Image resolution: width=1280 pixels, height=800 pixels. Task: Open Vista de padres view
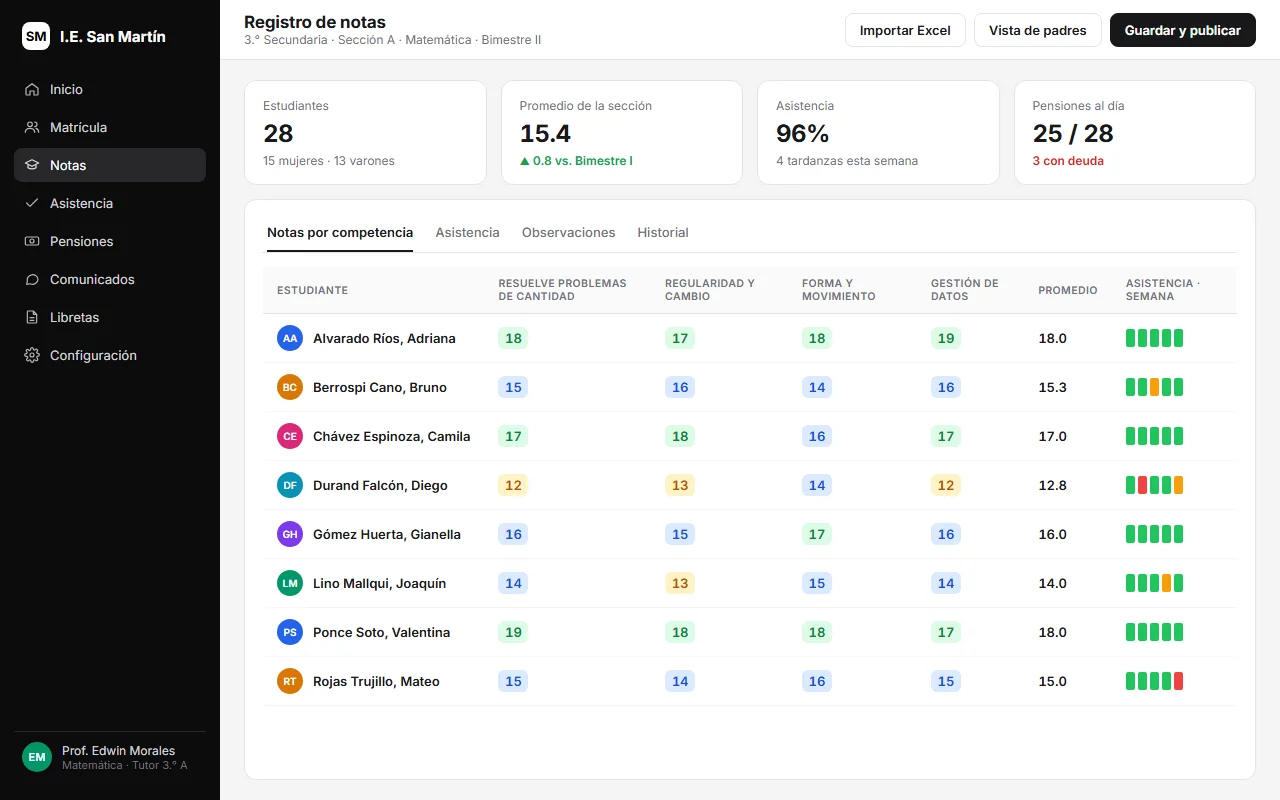tap(1038, 30)
